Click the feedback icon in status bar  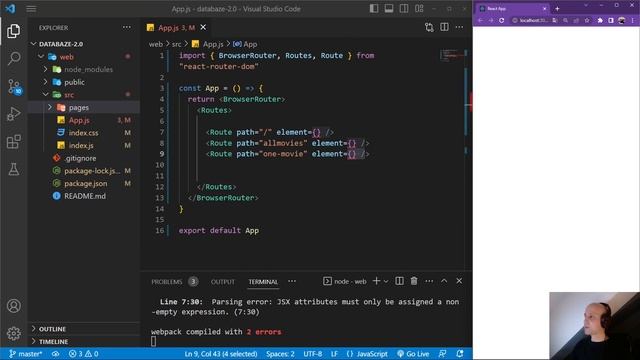(442, 353)
